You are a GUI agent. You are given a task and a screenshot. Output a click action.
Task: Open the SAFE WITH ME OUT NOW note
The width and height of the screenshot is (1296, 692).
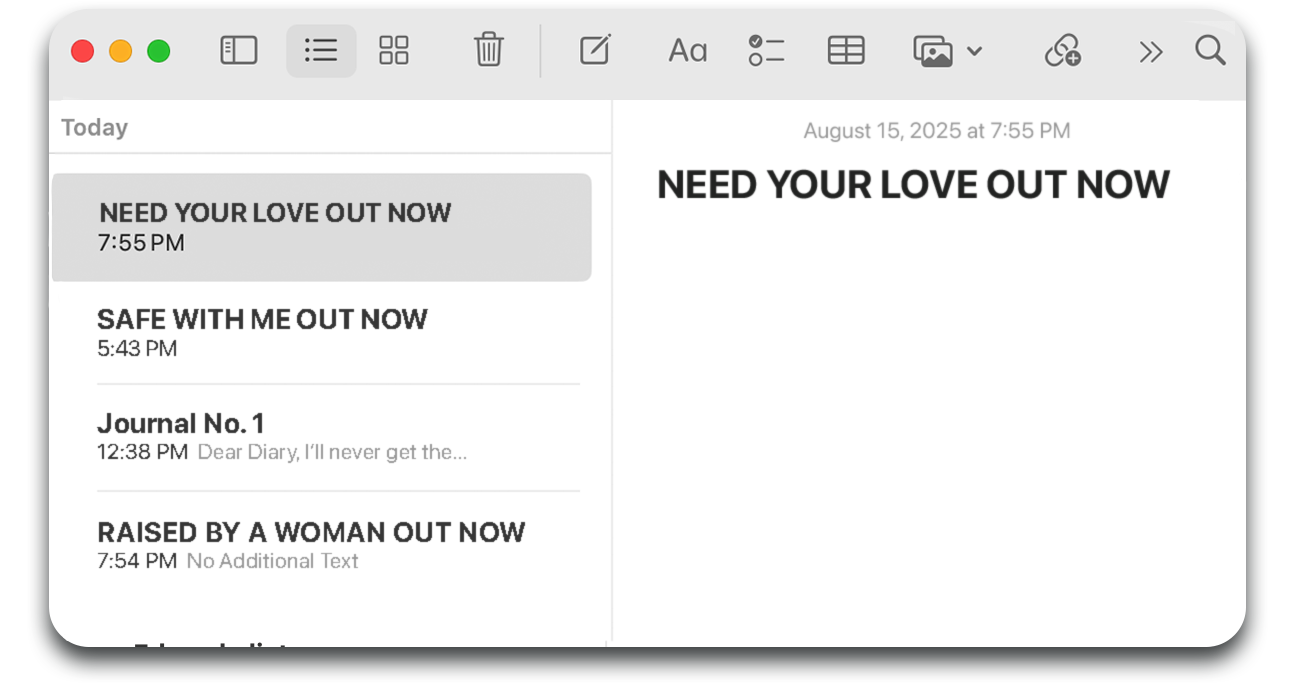(x=338, y=332)
